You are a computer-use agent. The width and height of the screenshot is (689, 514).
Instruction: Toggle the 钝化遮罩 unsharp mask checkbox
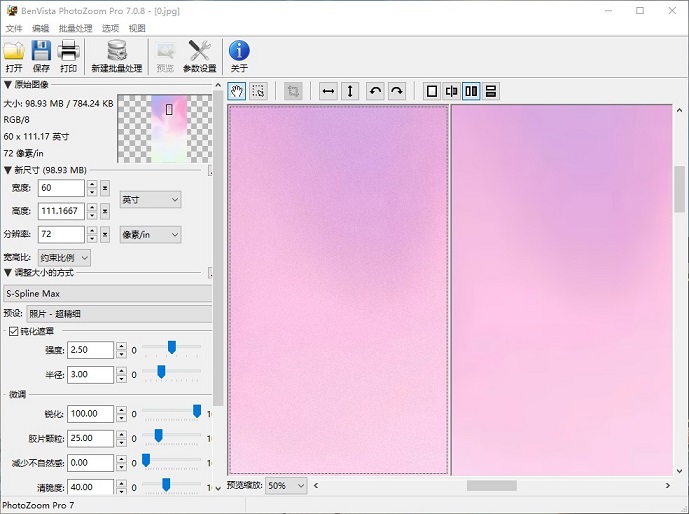[x=13, y=331]
